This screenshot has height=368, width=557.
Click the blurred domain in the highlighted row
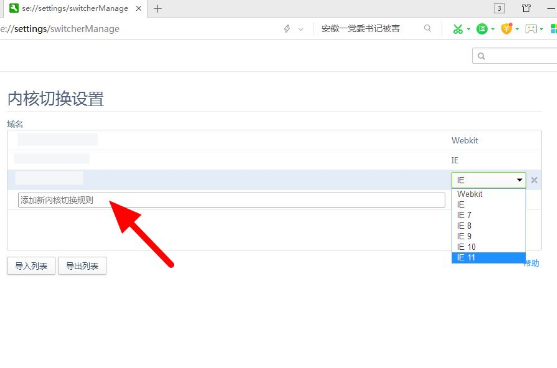[49, 178]
